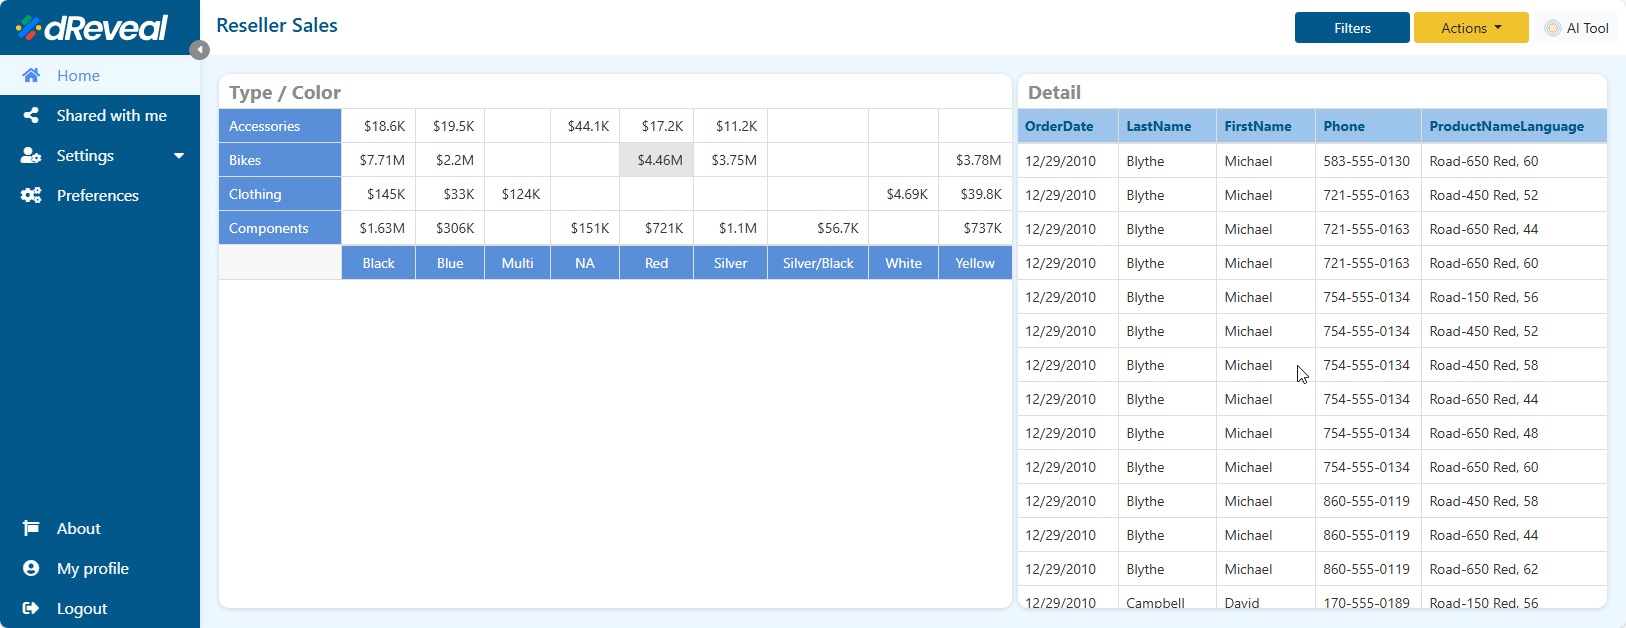Select the Bikes row header
Viewport: 1626px width, 628px height.
(x=280, y=160)
